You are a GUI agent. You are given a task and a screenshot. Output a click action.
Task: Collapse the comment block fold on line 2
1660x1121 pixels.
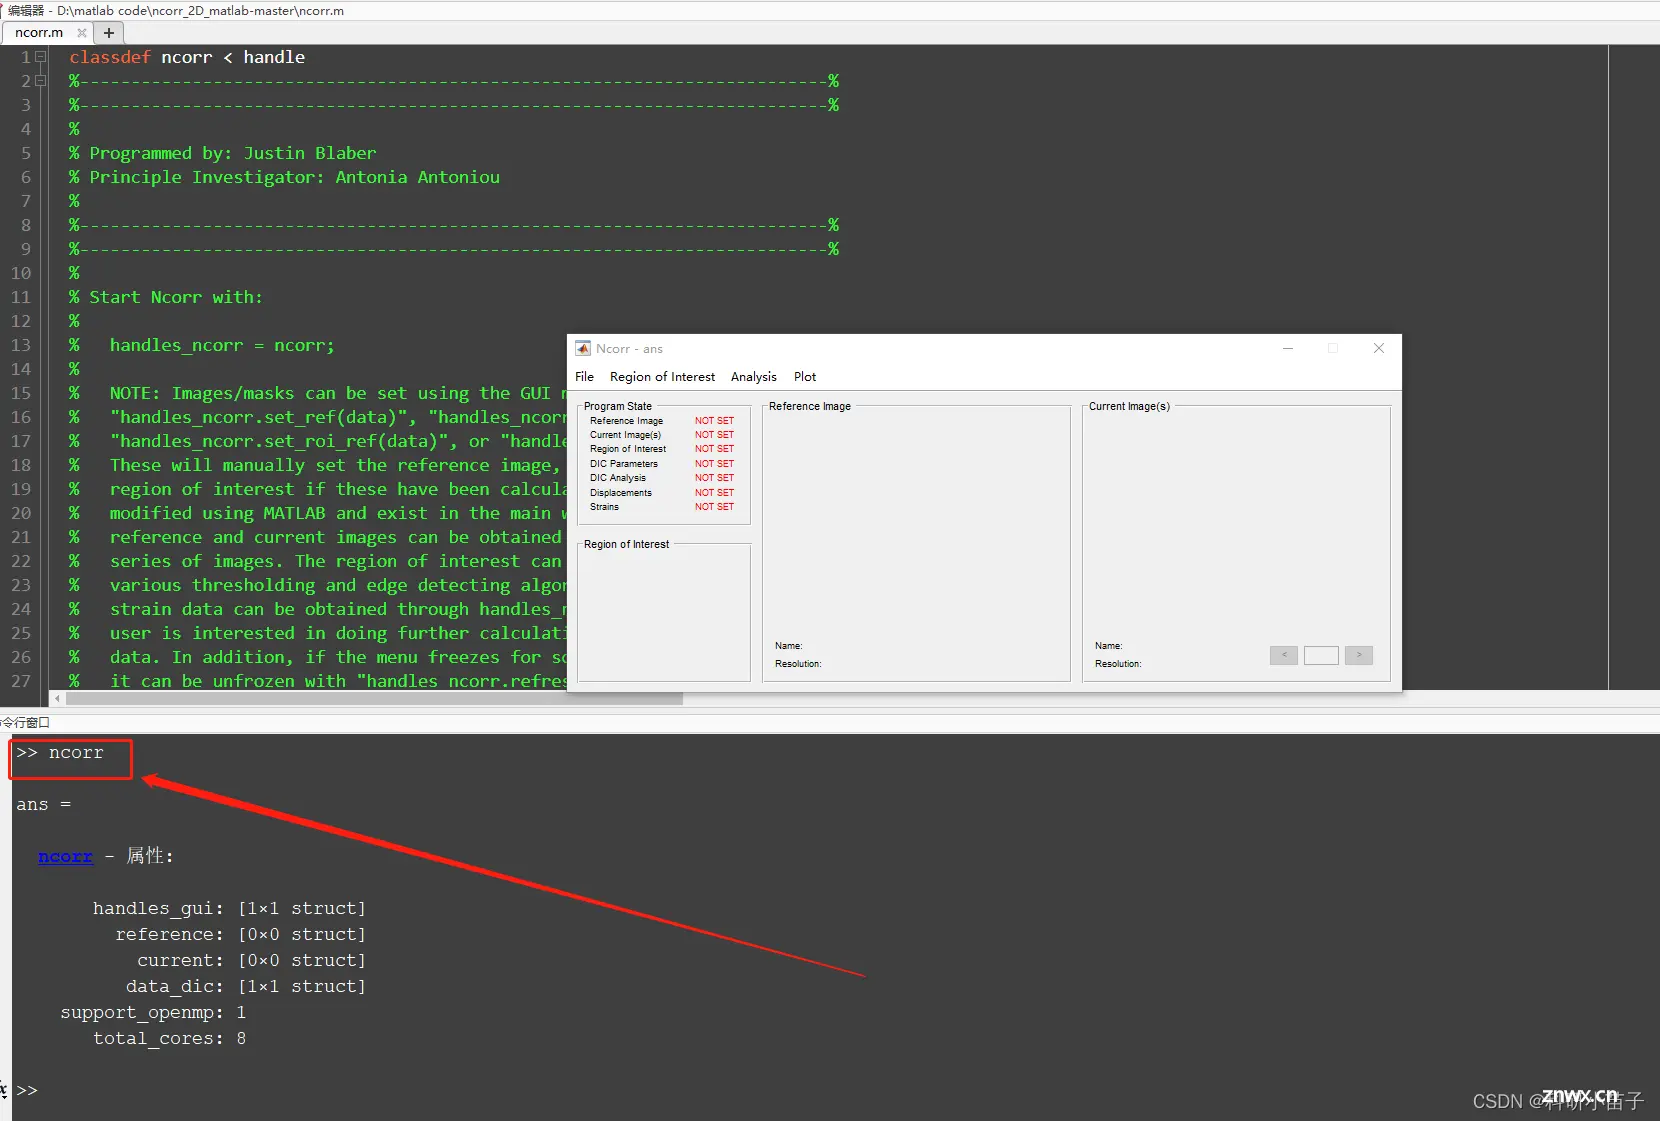(41, 81)
